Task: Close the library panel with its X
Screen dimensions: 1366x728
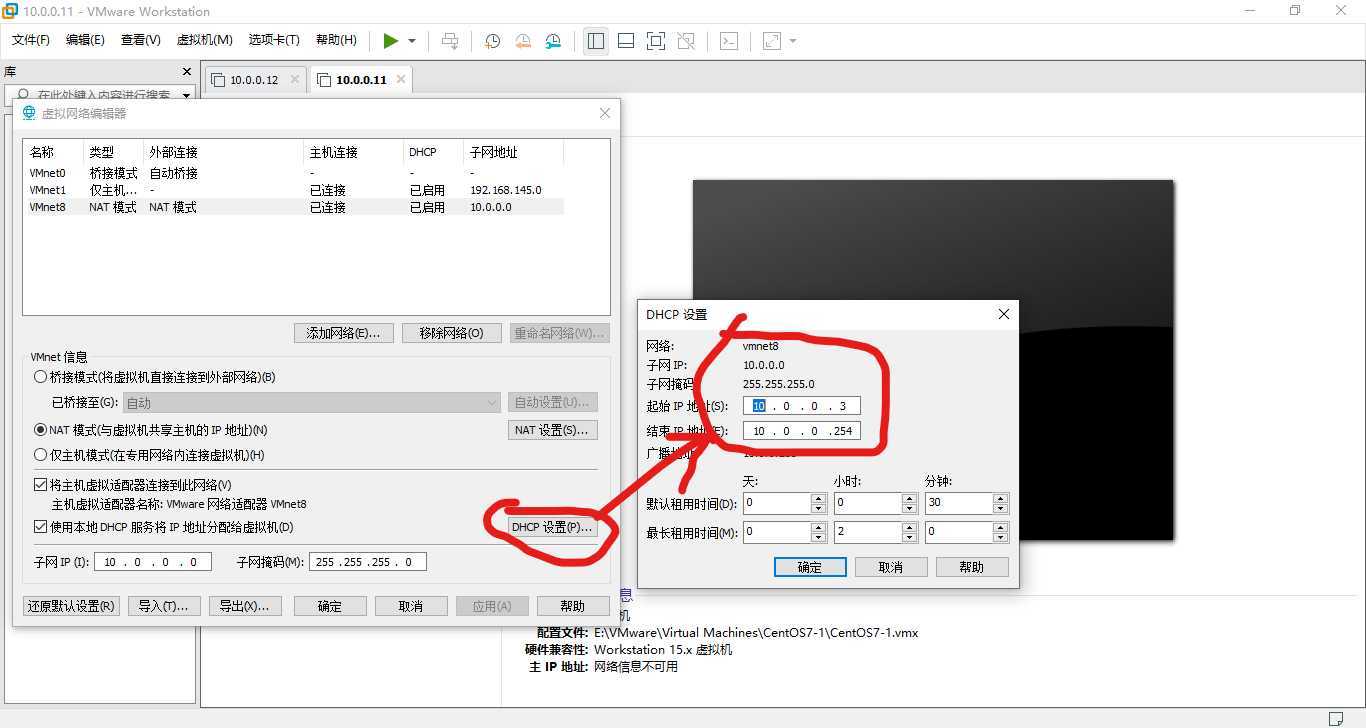Action: (186, 72)
